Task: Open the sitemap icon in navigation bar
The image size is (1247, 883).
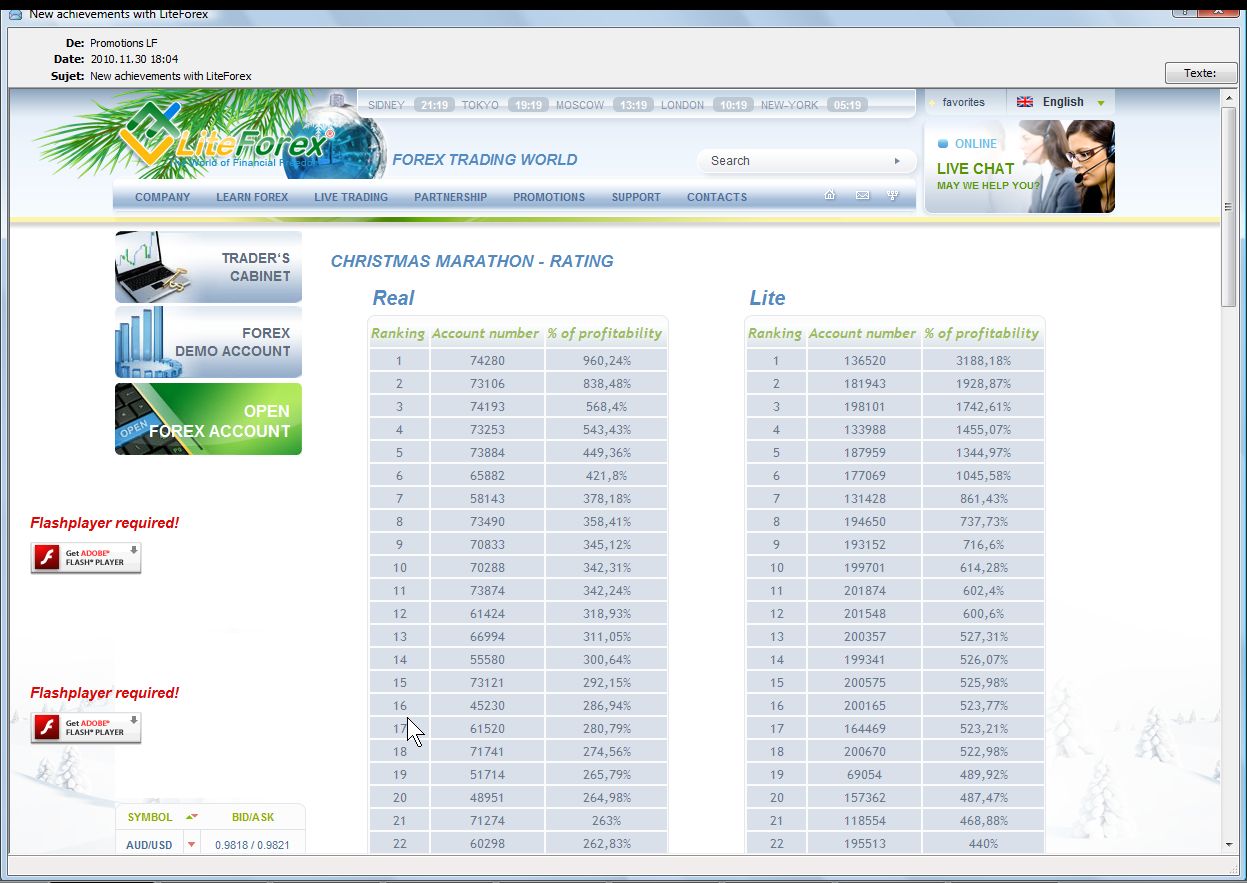Action: pyautogui.click(x=893, y=196)
